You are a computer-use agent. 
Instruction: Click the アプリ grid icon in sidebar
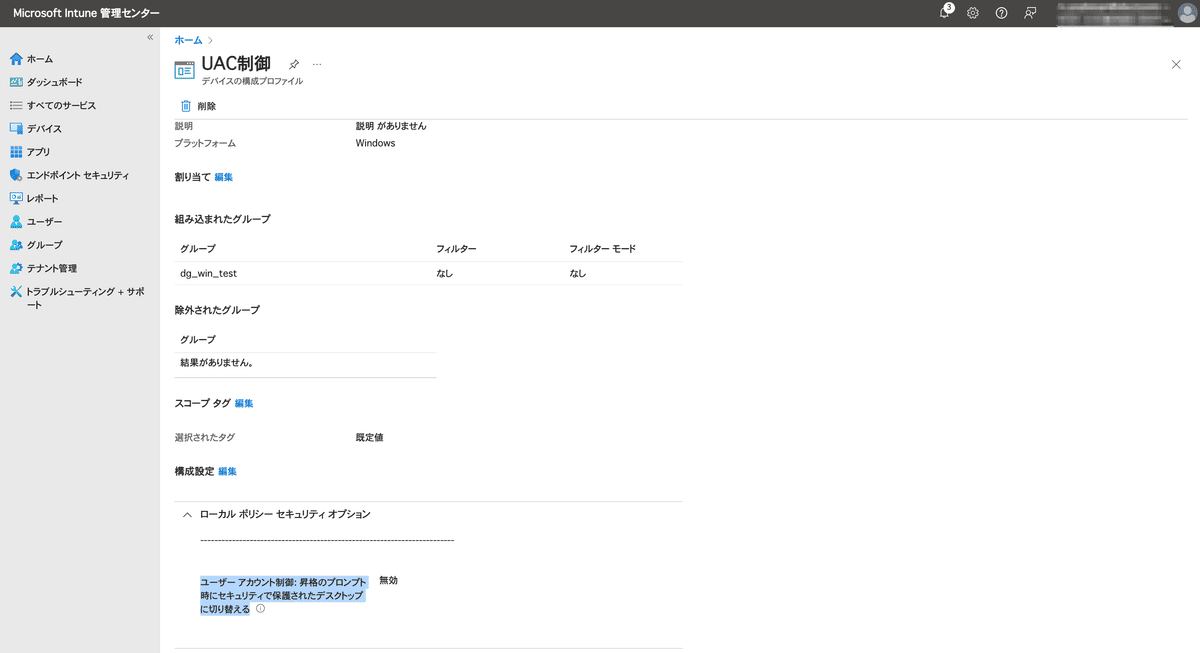click(x=15, y=152)
